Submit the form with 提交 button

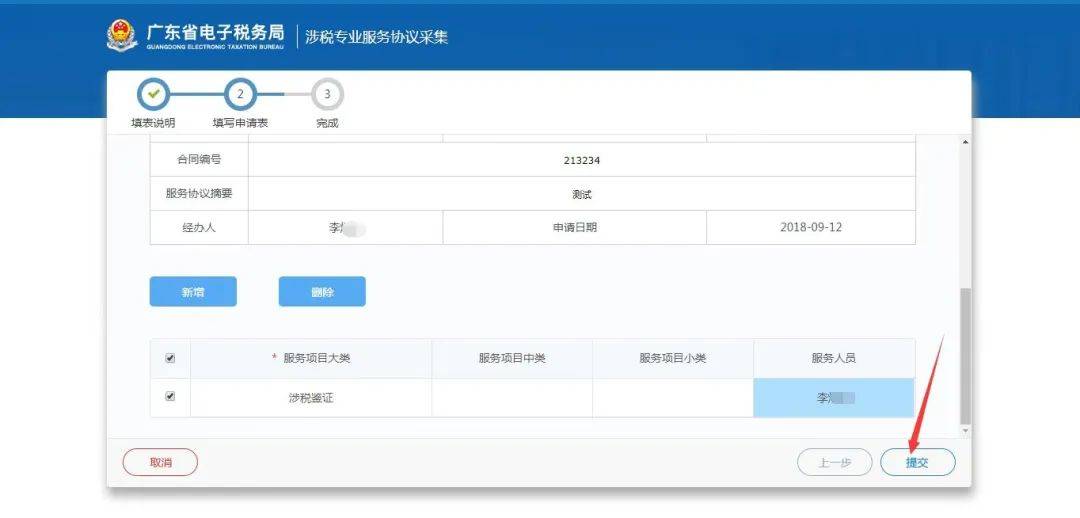pos(917,462)
